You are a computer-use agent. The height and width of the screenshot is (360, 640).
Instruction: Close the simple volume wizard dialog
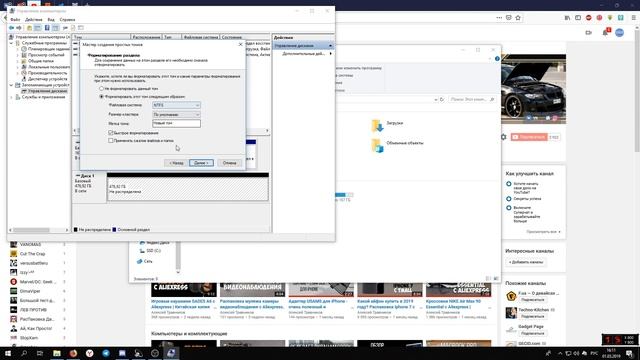click(x=240, y=44)
